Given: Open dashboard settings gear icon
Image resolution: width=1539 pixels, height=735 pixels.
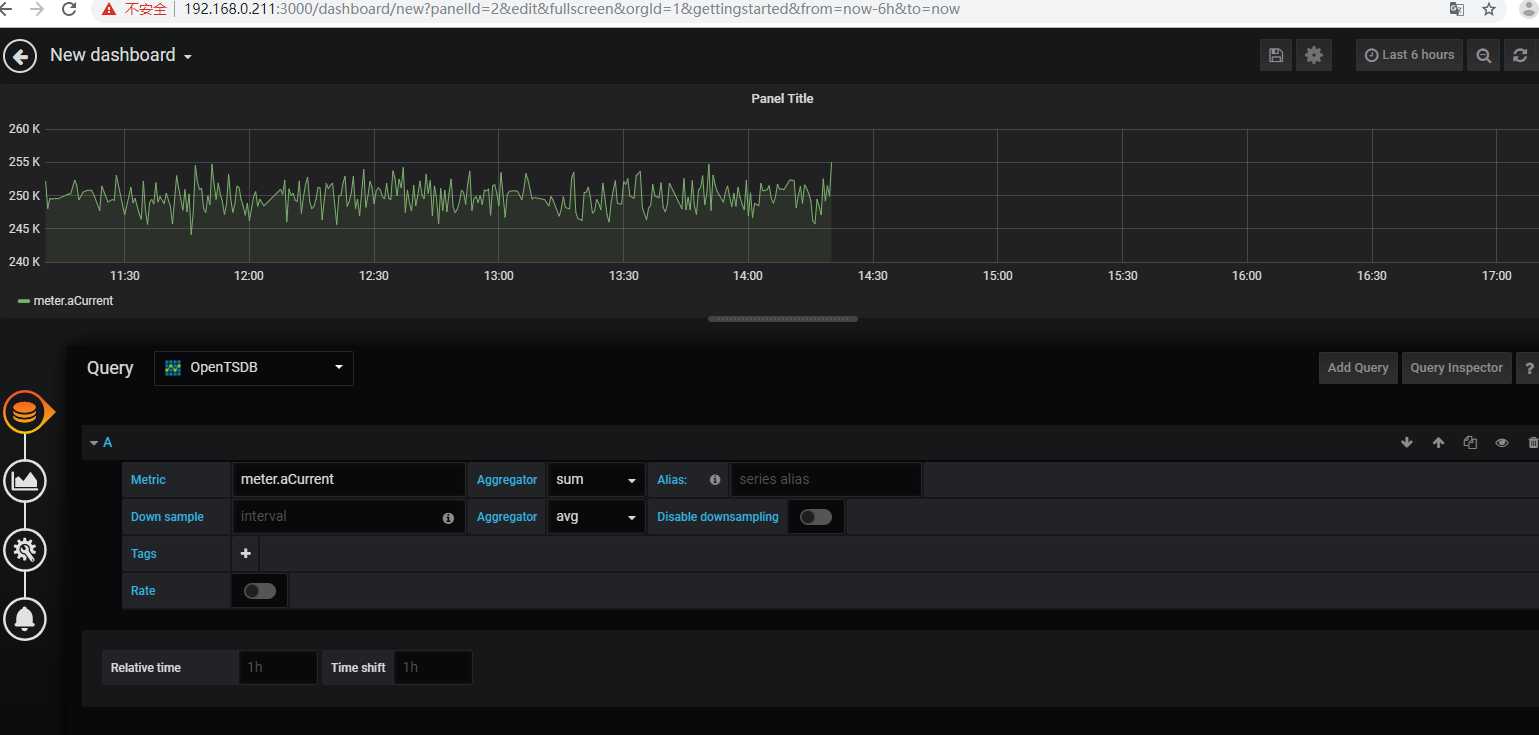Looking at the screenshot, I should [1314, 55].
